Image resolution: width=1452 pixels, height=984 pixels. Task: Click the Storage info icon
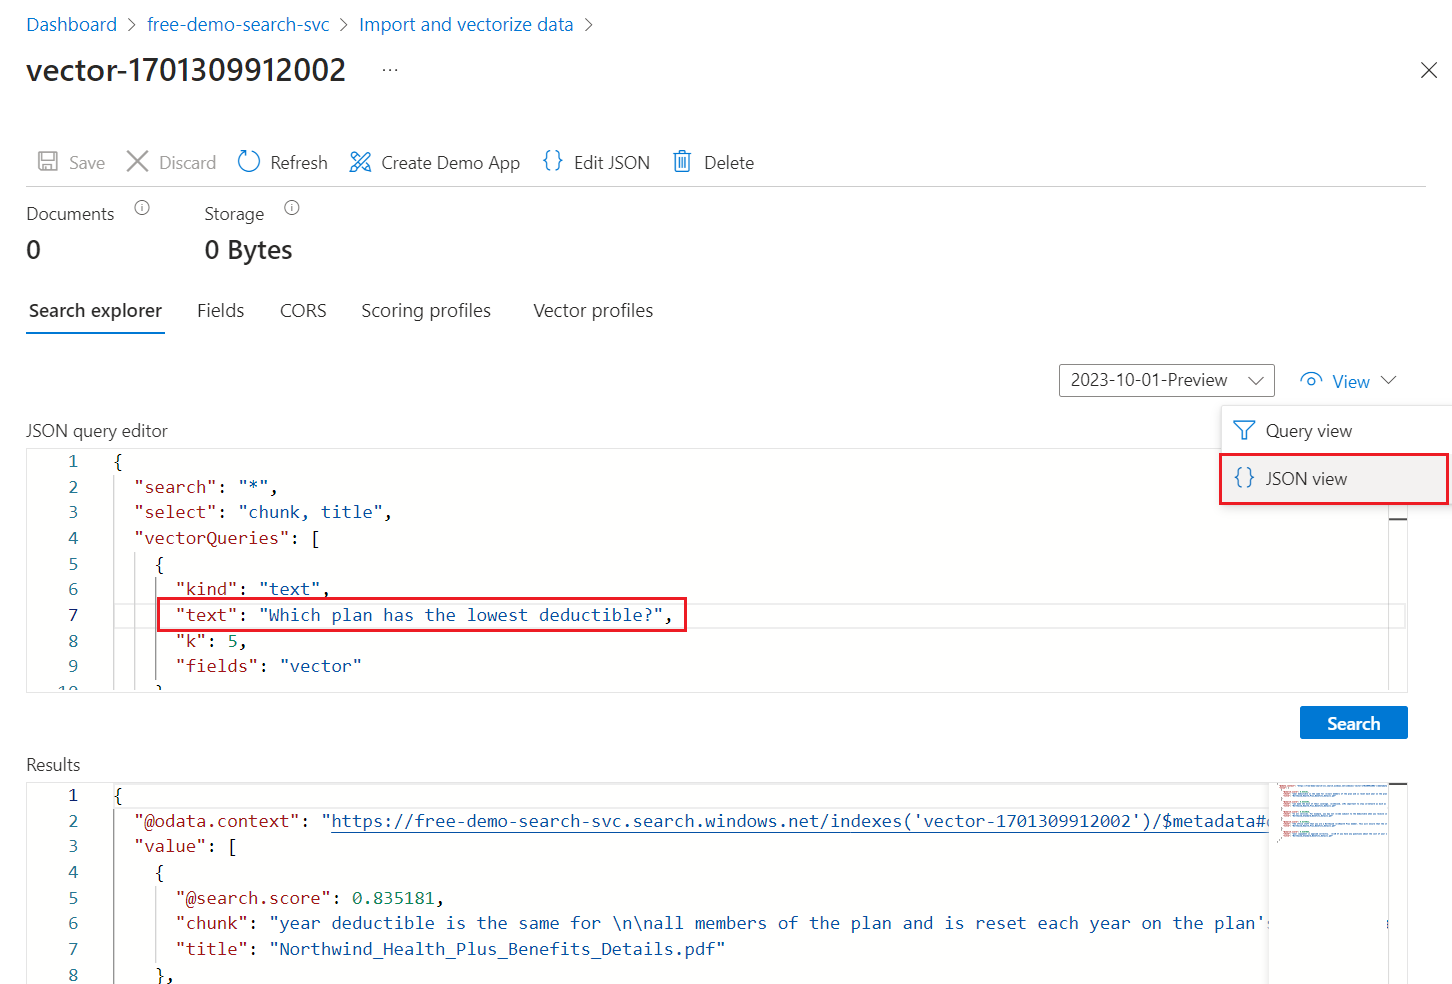coord(292,208)
